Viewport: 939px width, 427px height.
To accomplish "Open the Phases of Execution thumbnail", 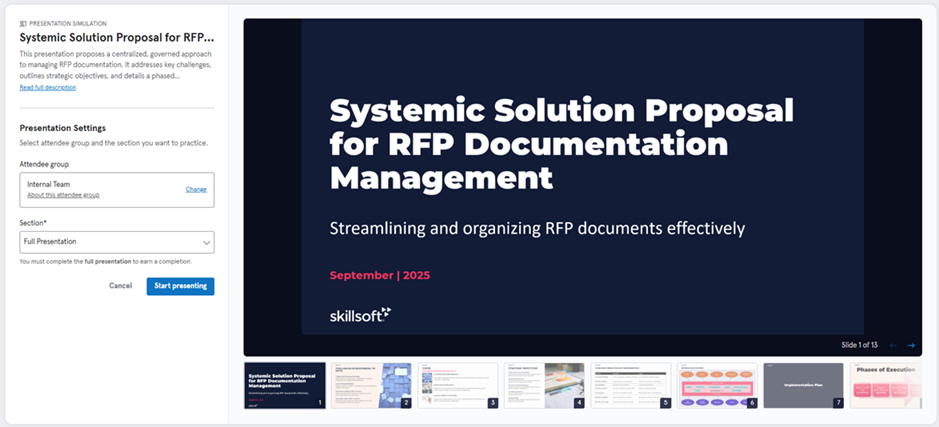I will pos(886,385).
